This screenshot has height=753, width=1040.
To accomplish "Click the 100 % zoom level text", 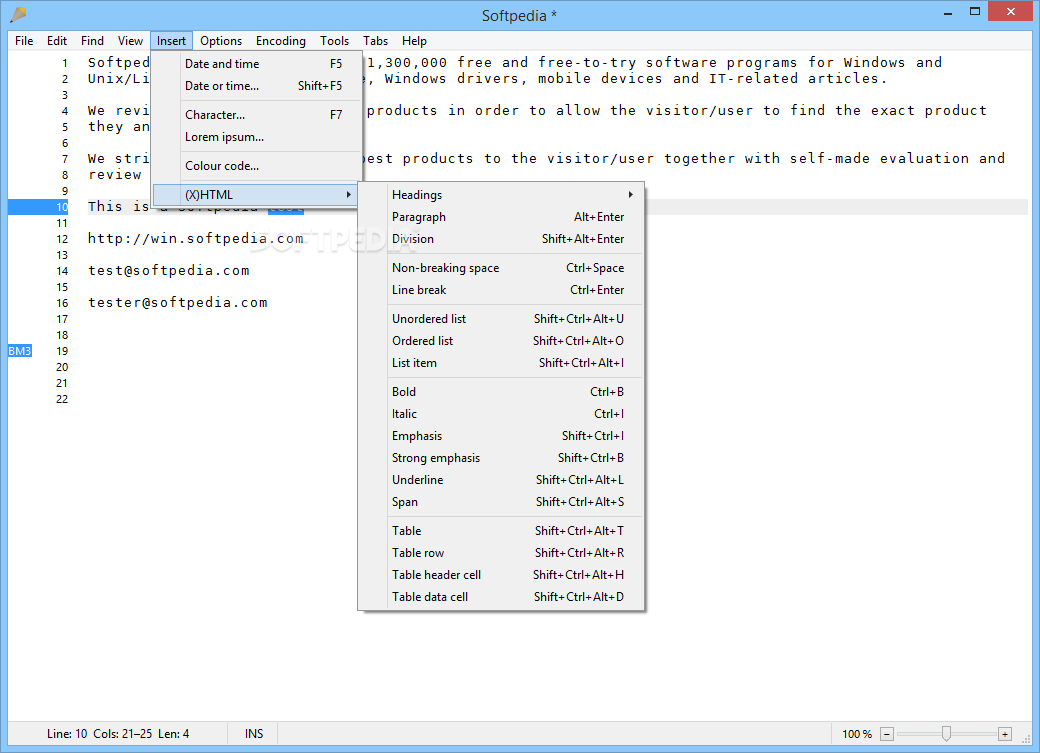I will (x=857, y=734).
